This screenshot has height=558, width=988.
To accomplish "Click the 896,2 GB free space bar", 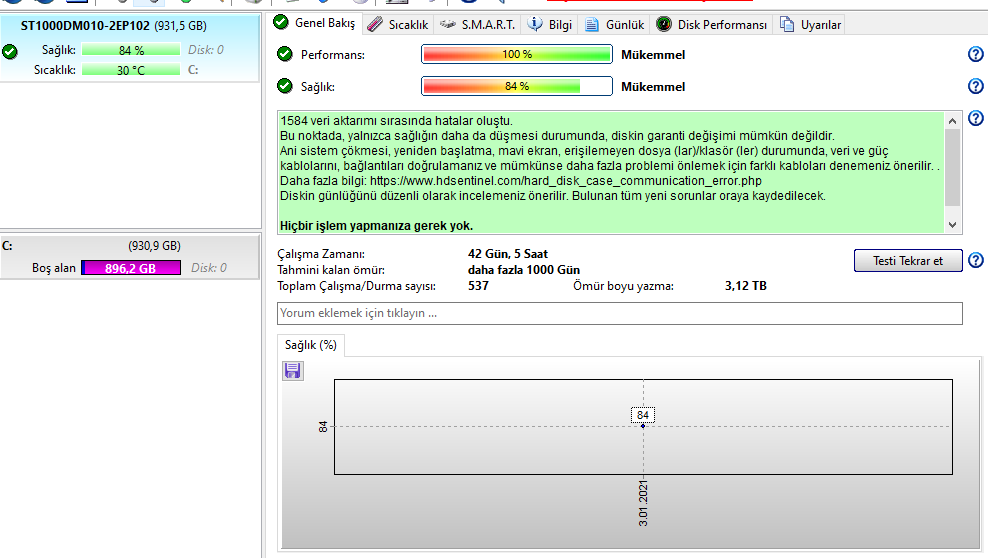I will (131, 268).
